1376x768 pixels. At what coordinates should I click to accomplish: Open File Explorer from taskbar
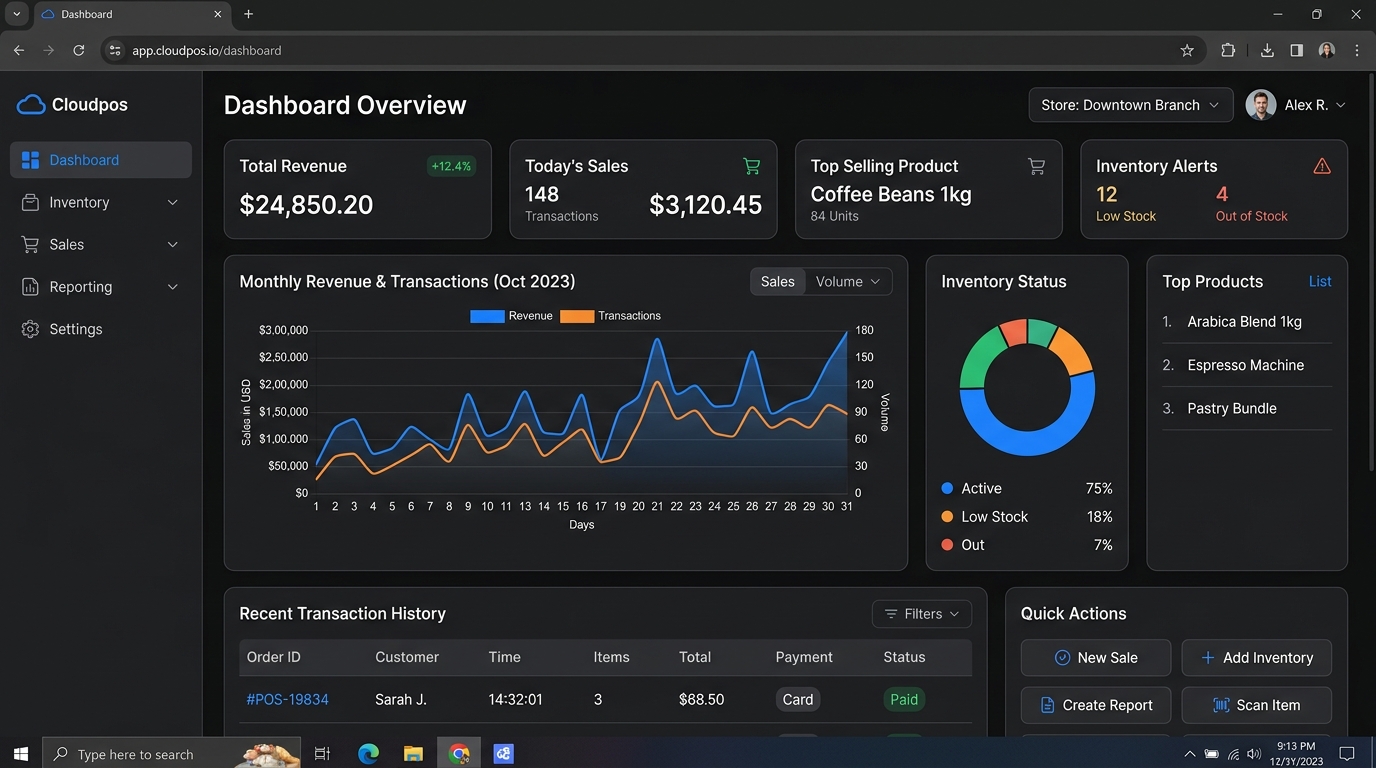(413, 754)
